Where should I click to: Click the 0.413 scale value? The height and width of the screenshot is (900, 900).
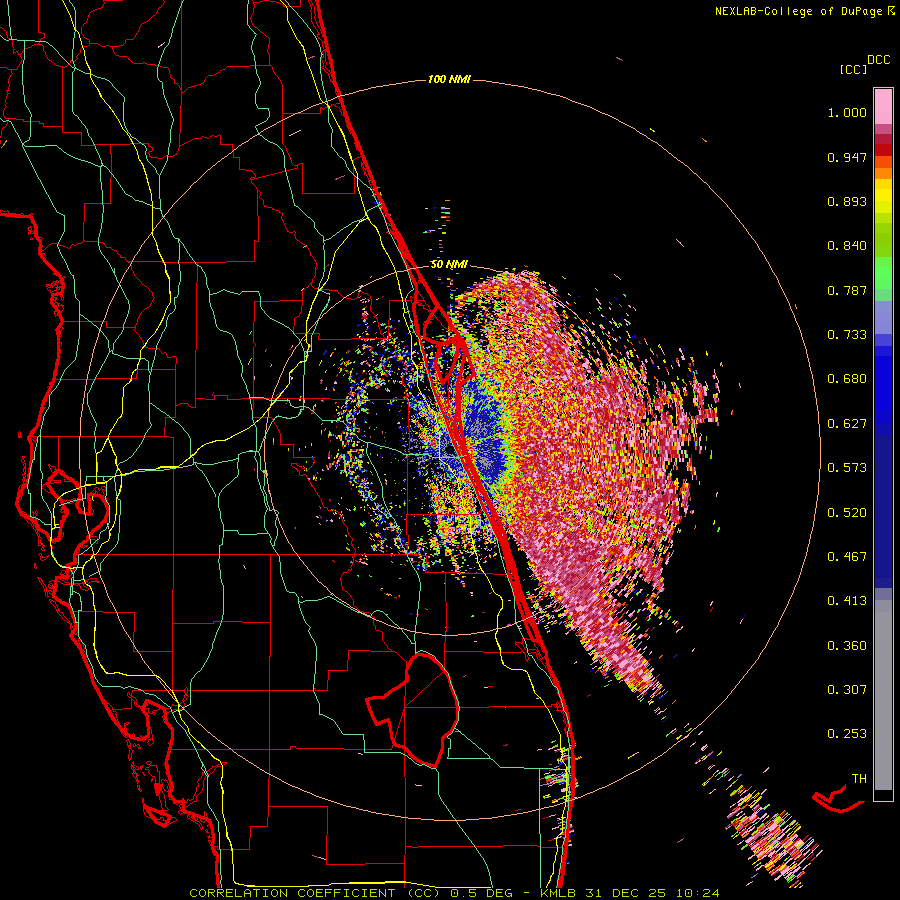847,601
